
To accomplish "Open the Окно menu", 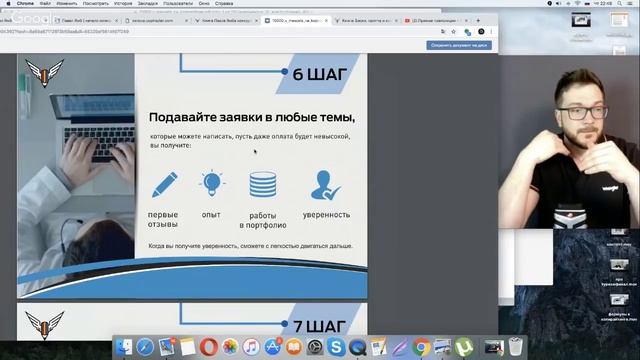I will tap(204, 3).
